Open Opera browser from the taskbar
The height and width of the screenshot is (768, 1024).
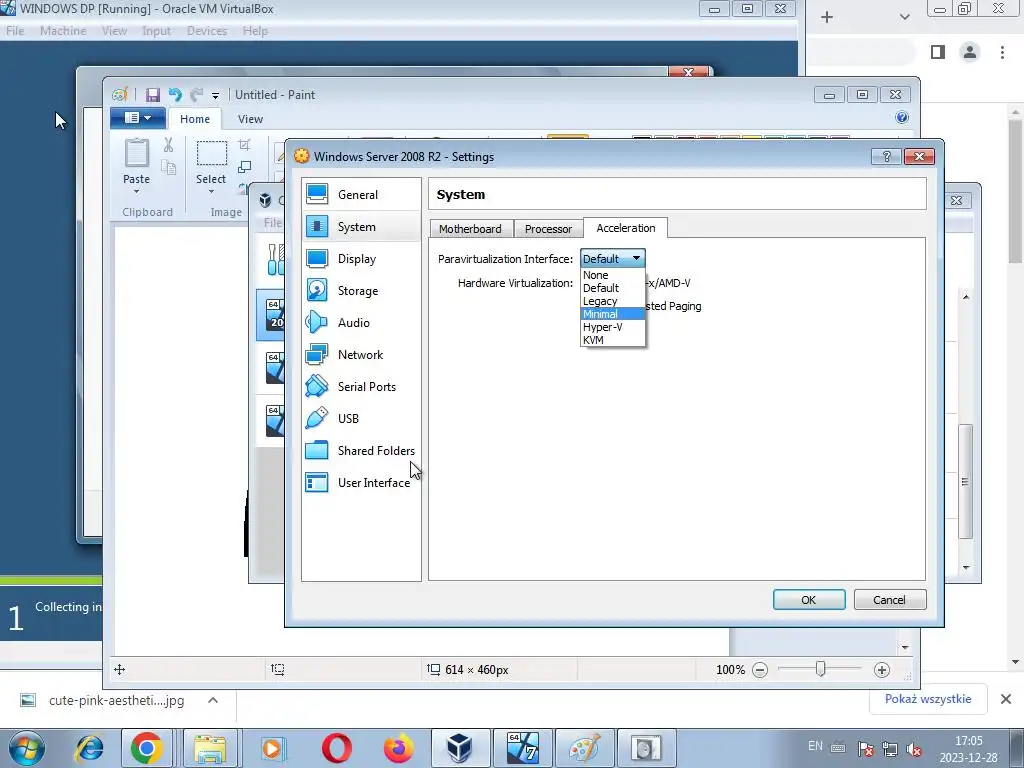click(337, 748)
